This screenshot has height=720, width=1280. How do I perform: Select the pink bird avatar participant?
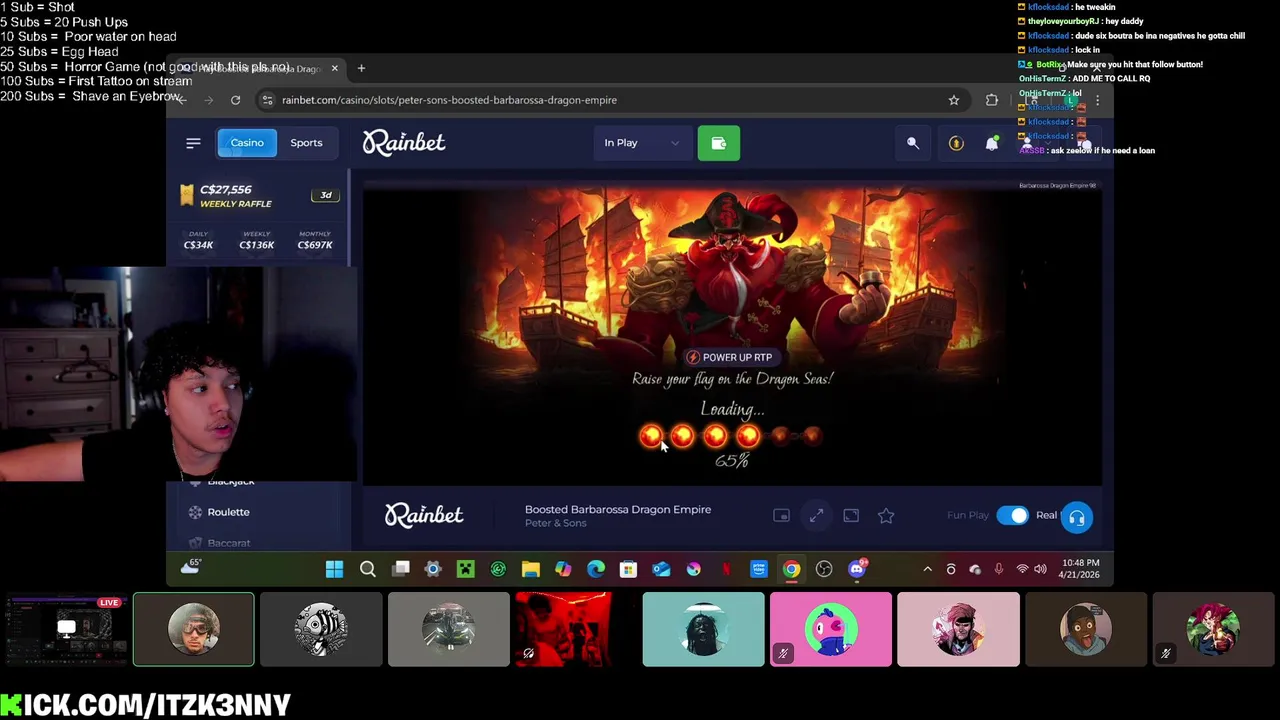point(830,629)
